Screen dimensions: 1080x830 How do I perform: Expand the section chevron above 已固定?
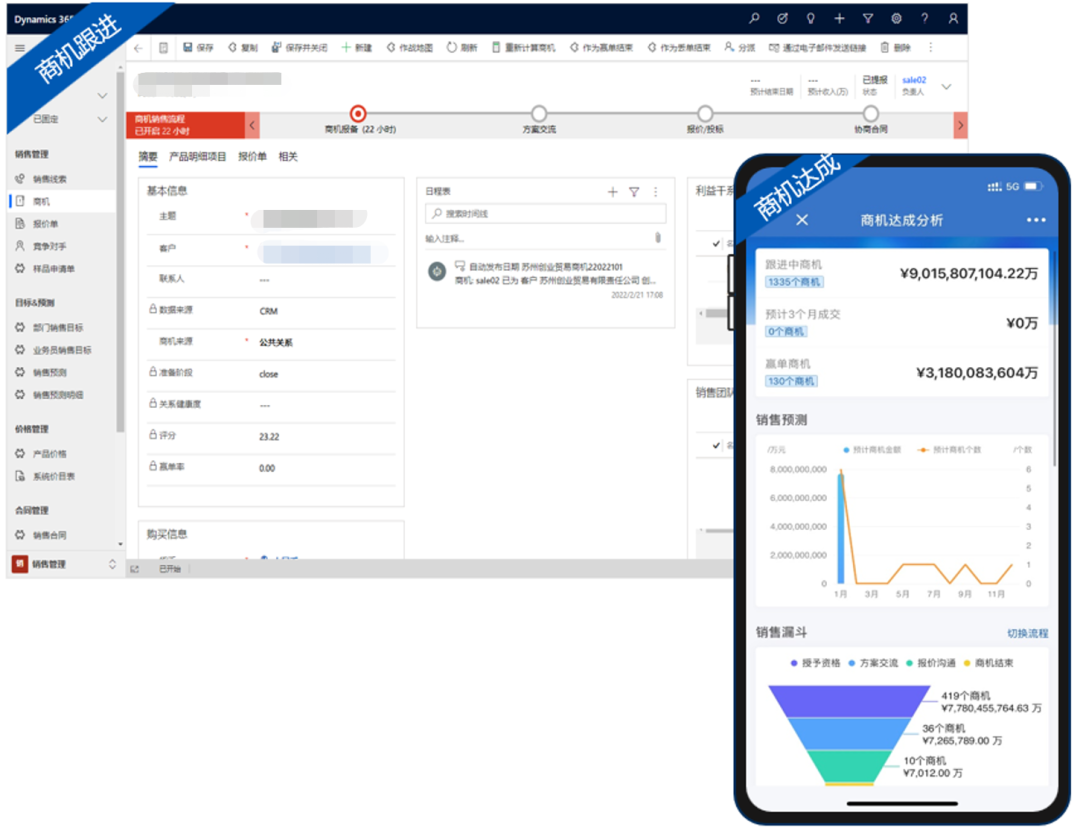(103, 95)
